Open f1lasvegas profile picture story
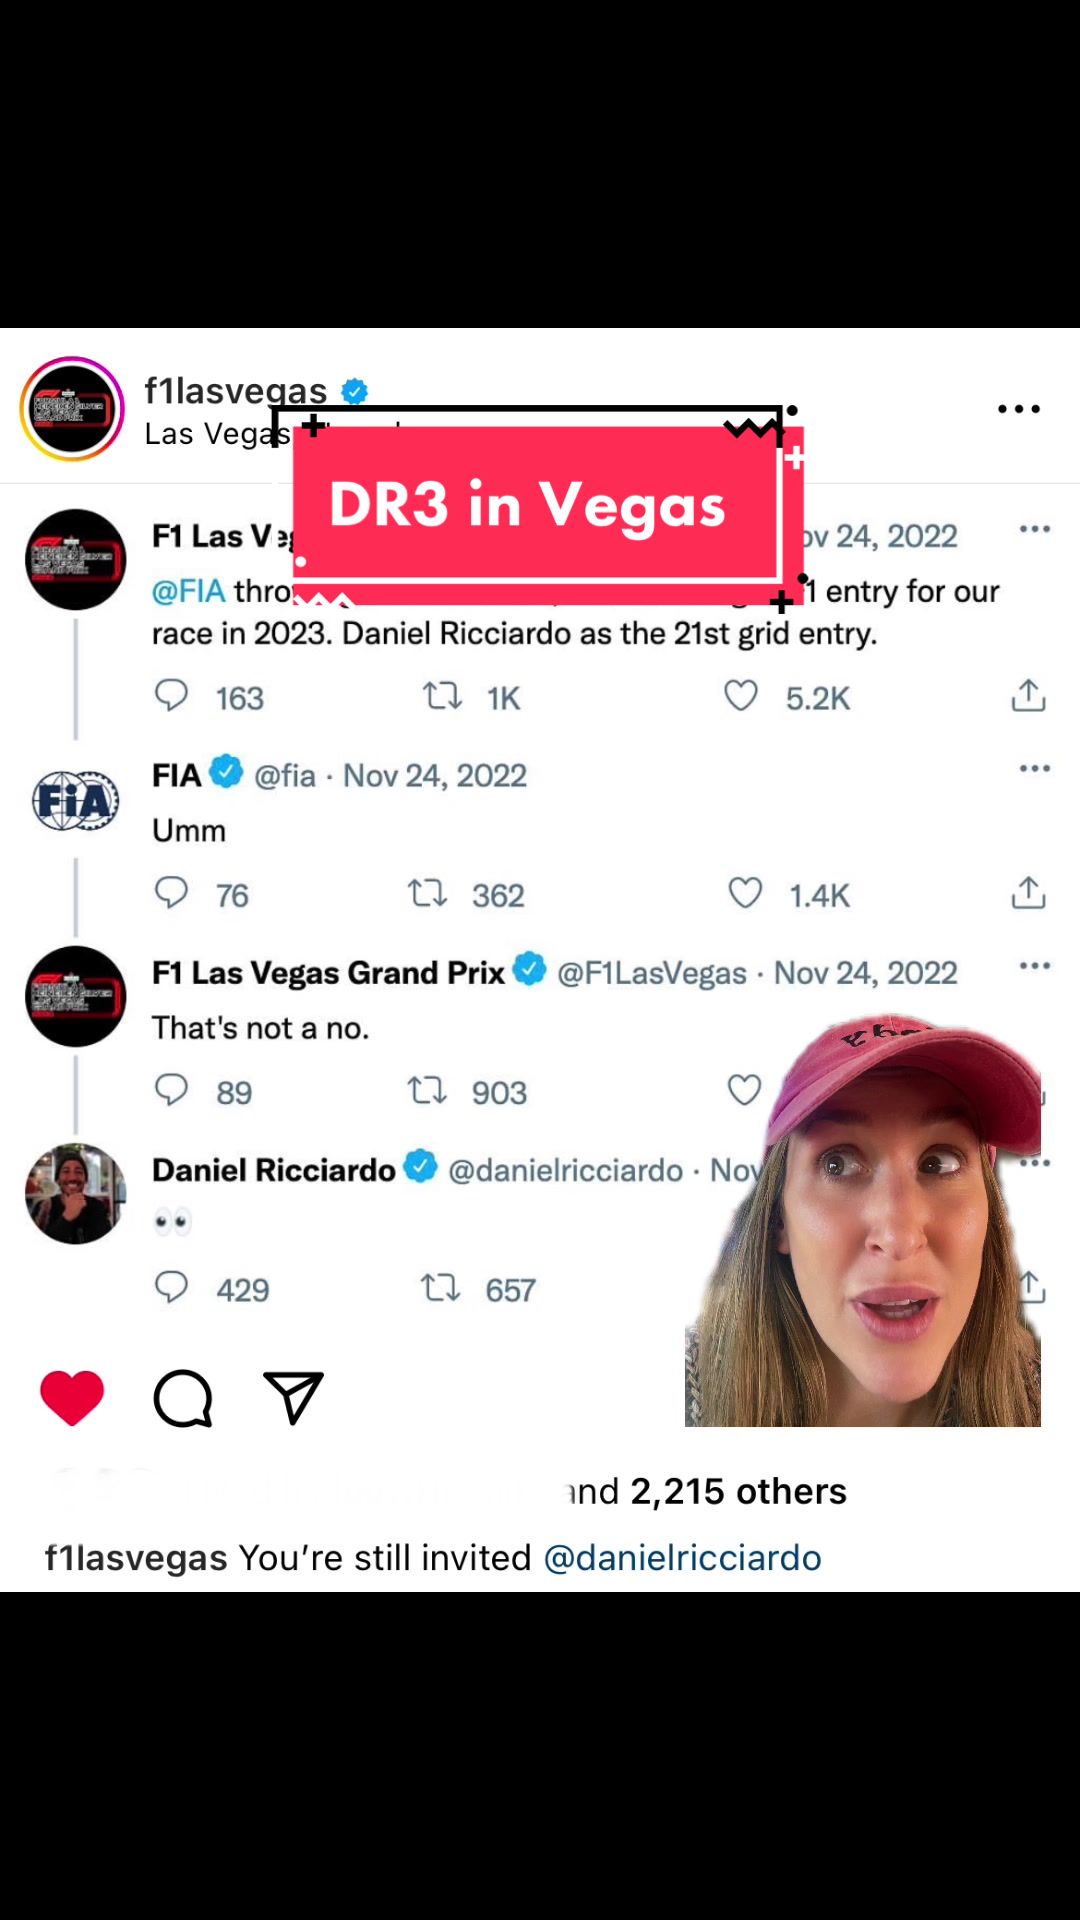The image size is (1080, 1920). point(72,409)
